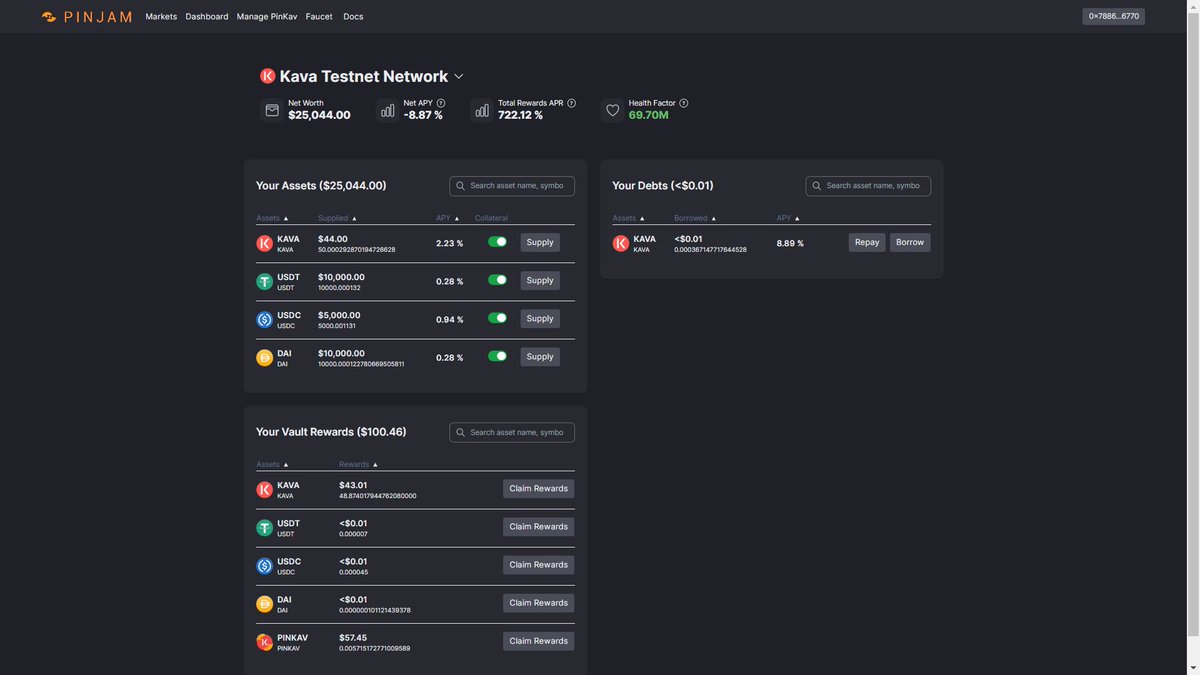Click search magnifier icon in Your Assets
The height and width of the screenshot is (675, 1200).
[461, 186]
